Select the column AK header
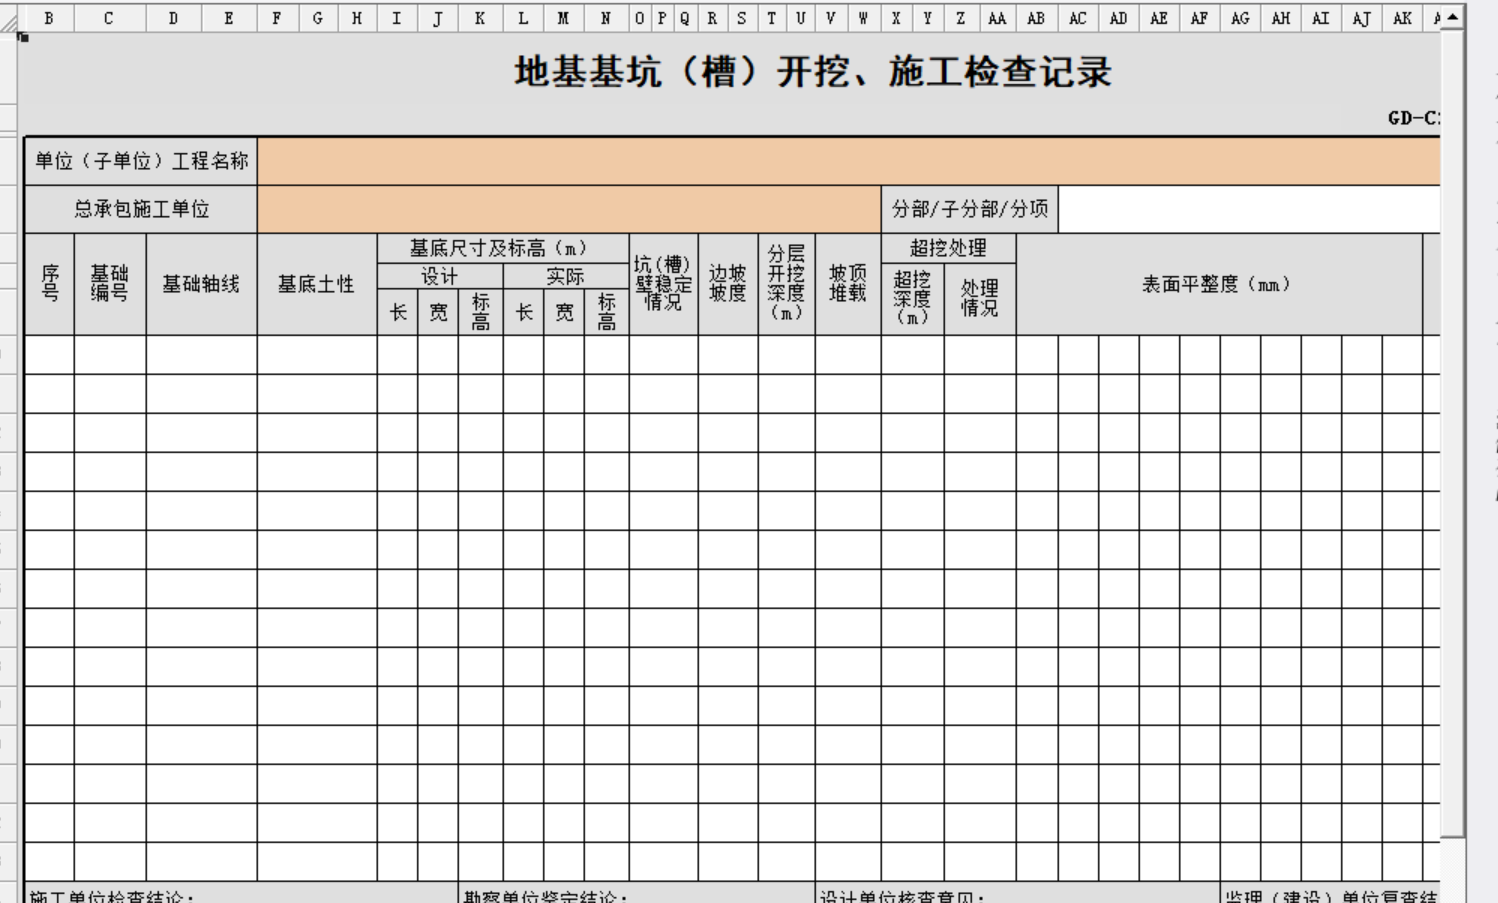 pos(1402,18)
